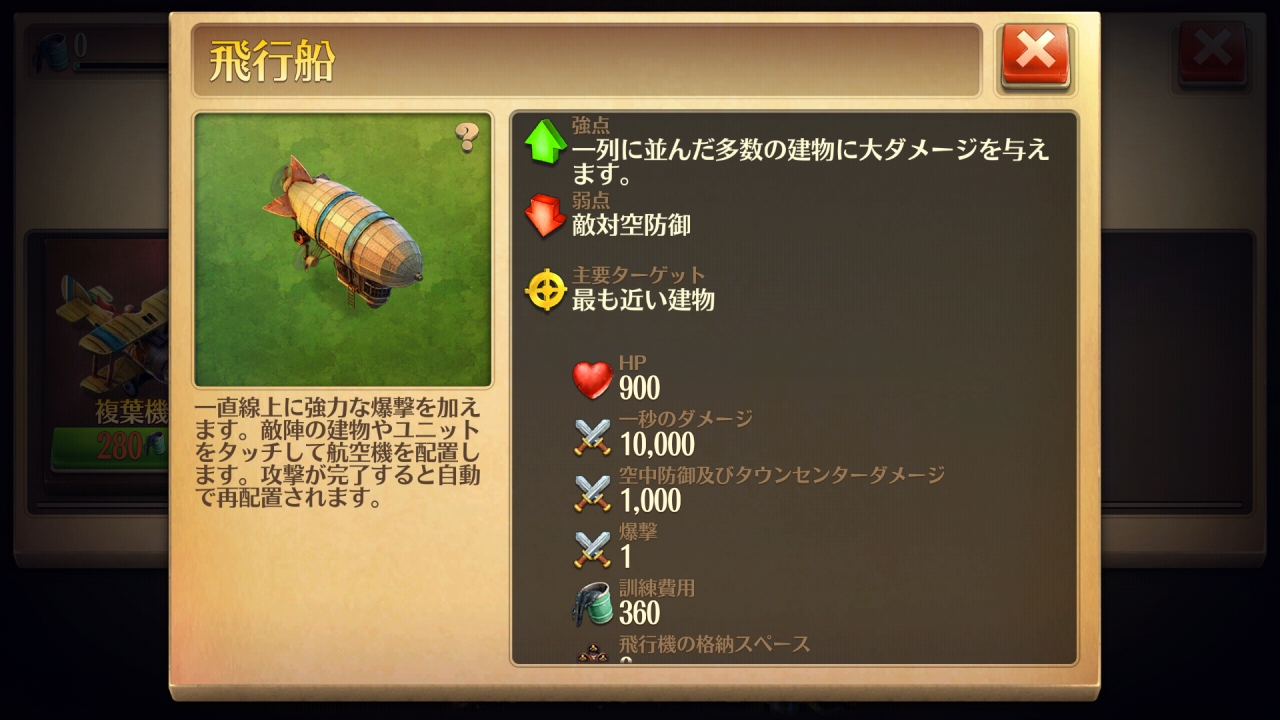This screenshot has width=1280, height=720.
Task: Click the green strength arrow icon
Action: pyautogui.click(x=545, y=141)
